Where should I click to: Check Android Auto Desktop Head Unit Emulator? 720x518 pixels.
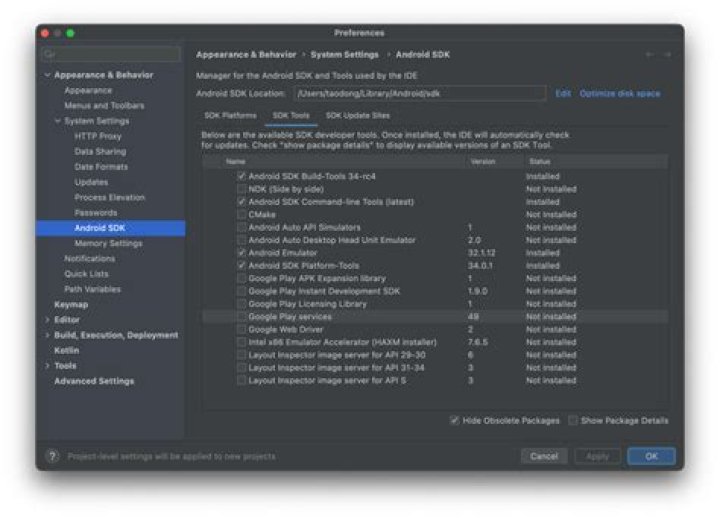pos(242,240)
